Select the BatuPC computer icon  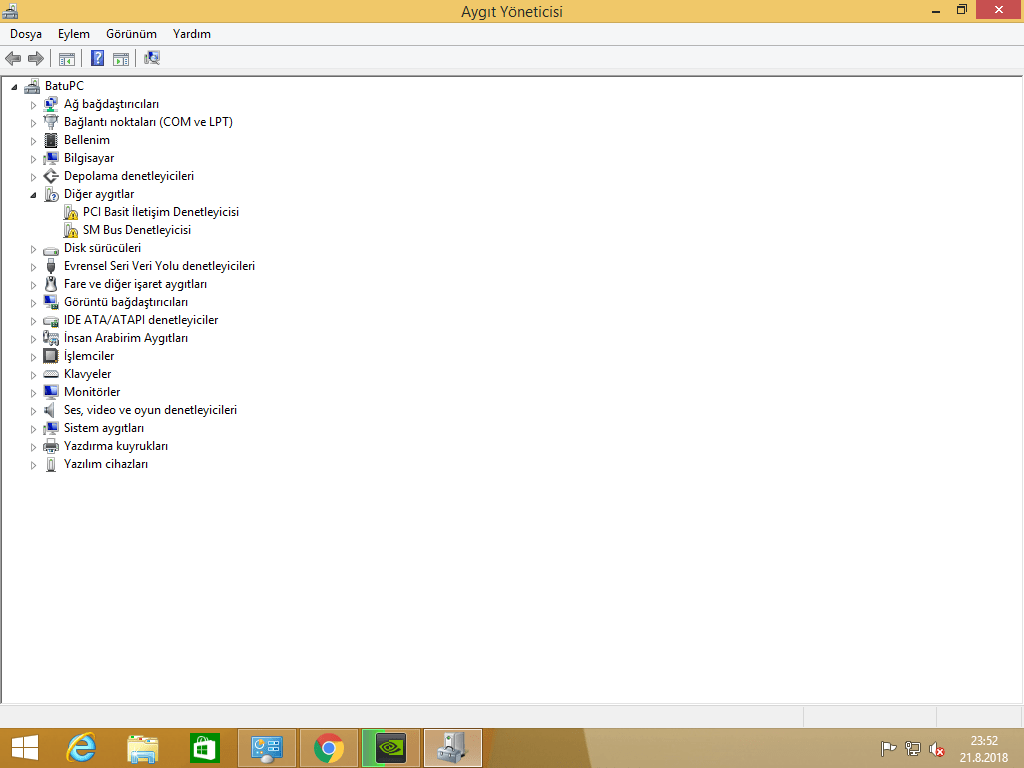point(32,86)
